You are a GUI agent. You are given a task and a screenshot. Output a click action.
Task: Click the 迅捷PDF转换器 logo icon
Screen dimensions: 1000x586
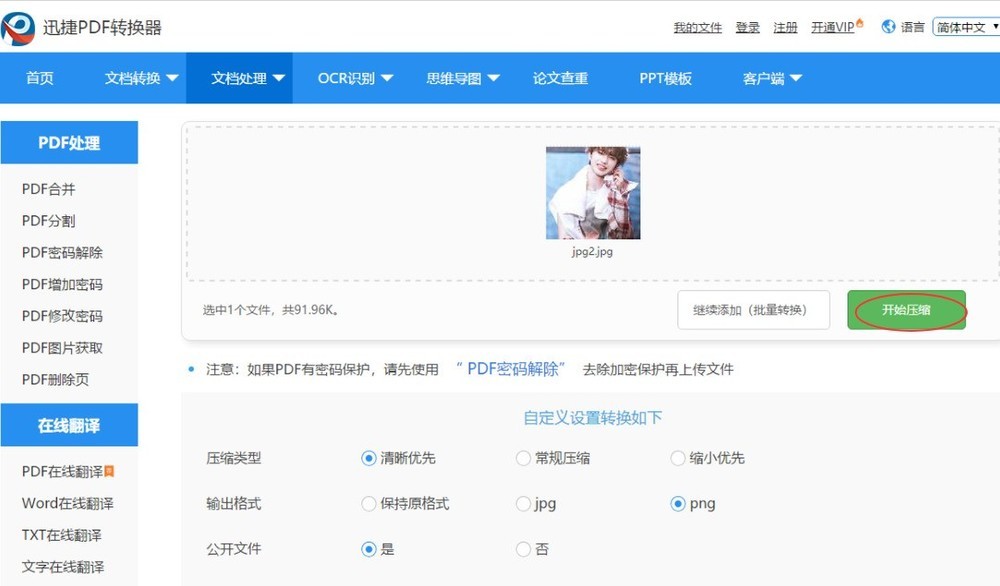(x=18, y=27)
